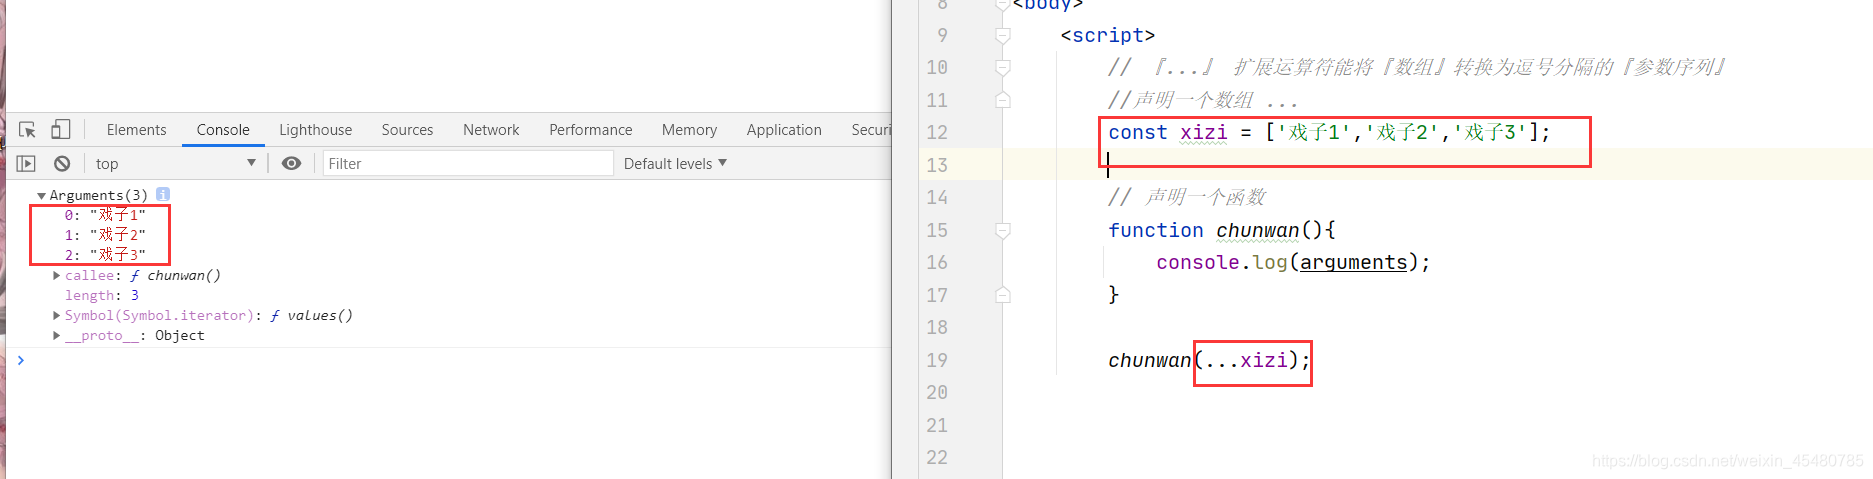Screen dimensions: 1873x479
Task: Click the 2: "戏子3" entry
Action: coord(105,255)
